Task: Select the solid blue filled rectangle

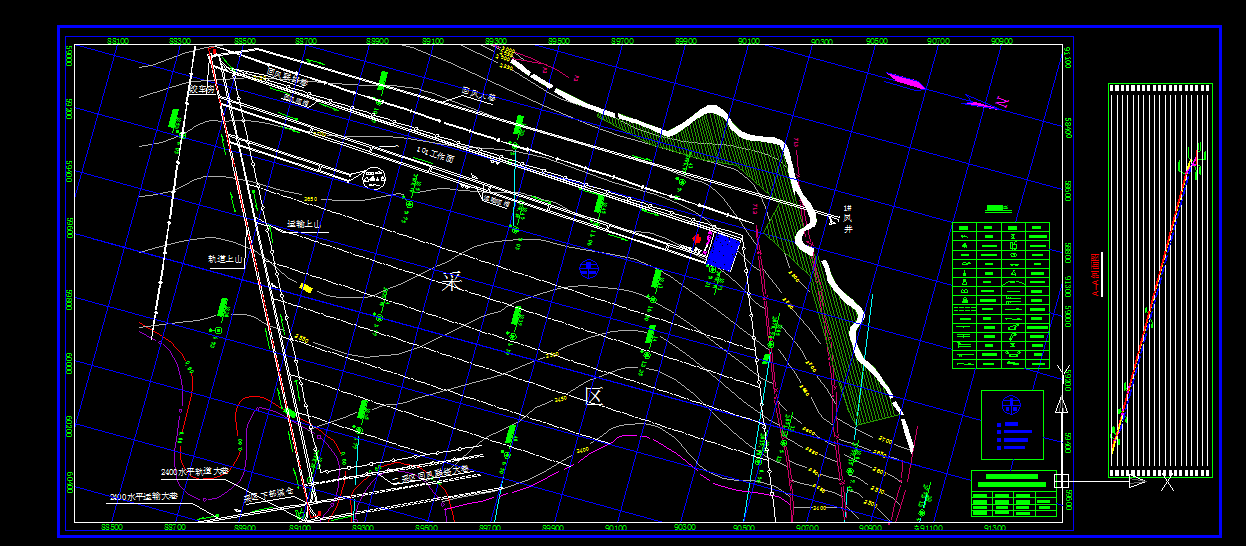Action: 723,251
